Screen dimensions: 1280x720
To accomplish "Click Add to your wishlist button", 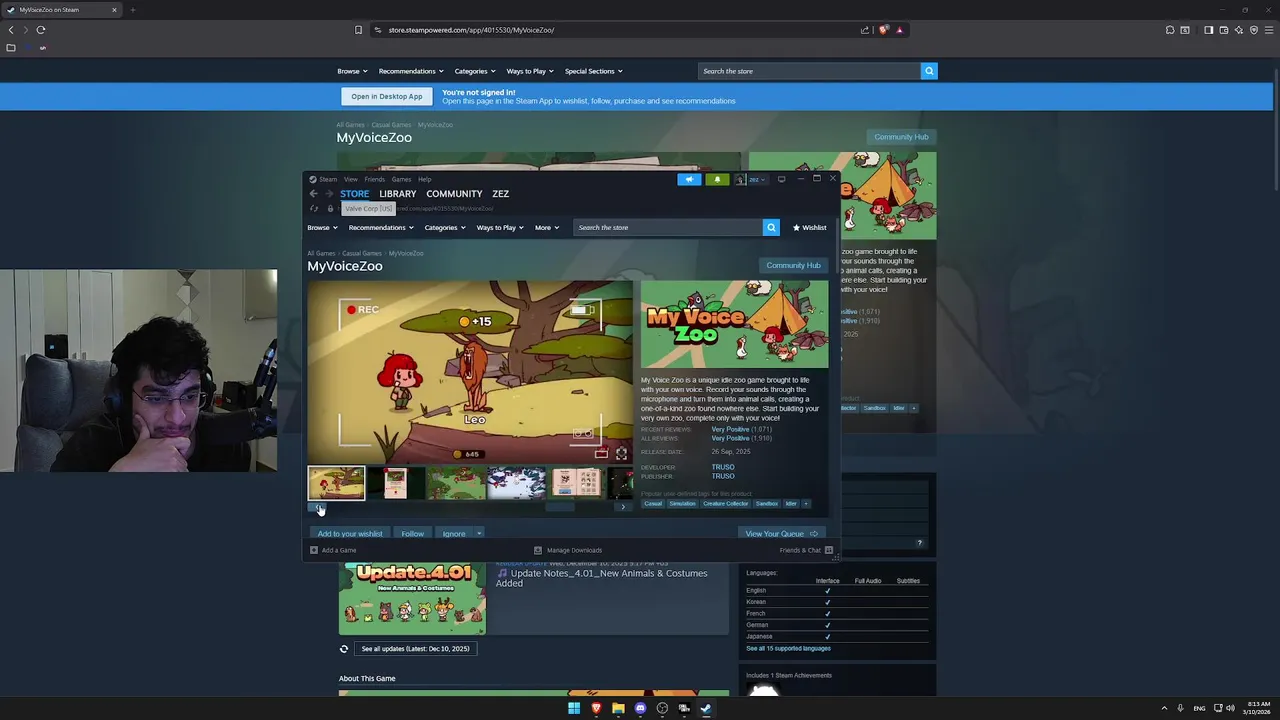I will (350, 534).
